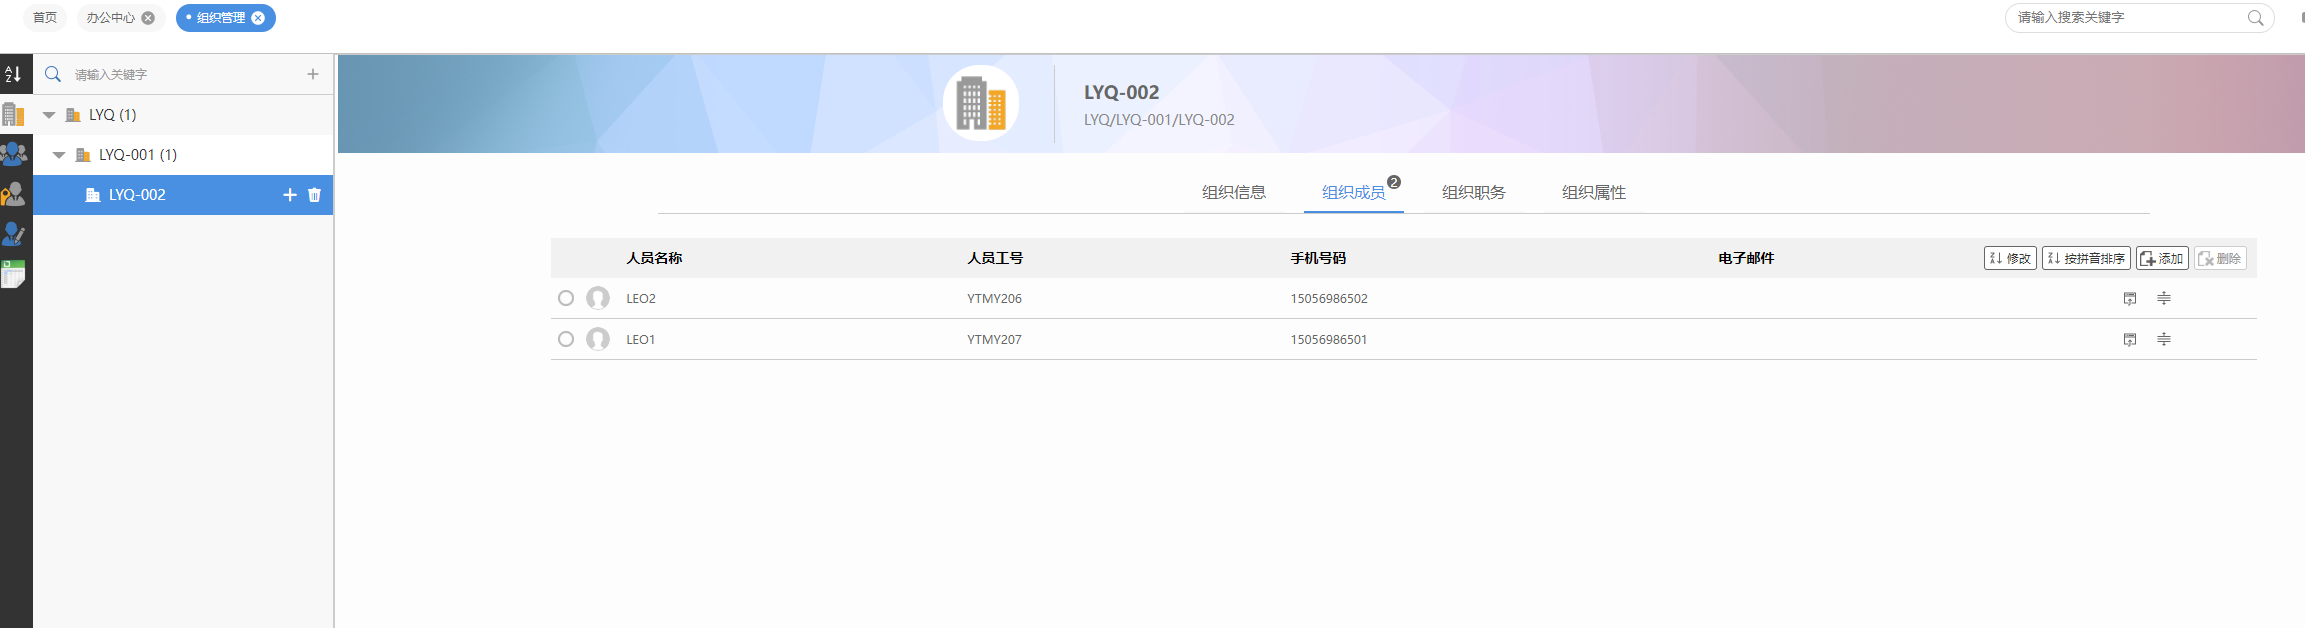This screenshot has width=2305, height=628.
Task: Close the 组织管理 tab
Action: 258,18
